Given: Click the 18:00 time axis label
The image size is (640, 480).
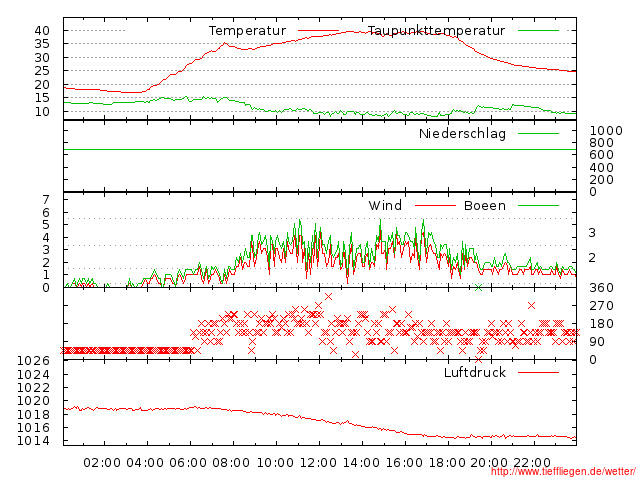Looking at the screenshot, I should pos(447,463).
